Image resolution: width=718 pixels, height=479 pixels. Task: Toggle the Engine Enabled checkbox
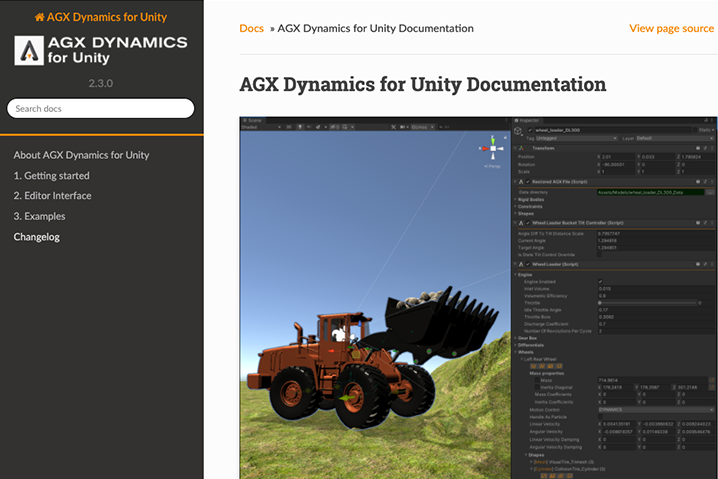pyautogui.click(x=600, y=282)
